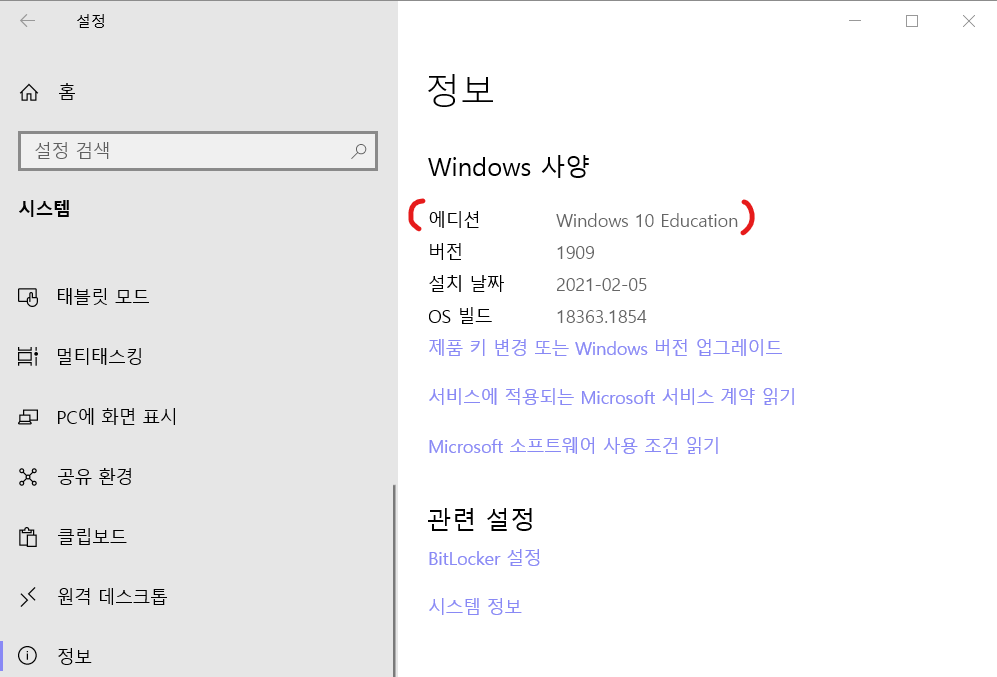This screenshot has height=677, width=997.
Task: Click the 에디션 label
Action: (x=454, y=220)
